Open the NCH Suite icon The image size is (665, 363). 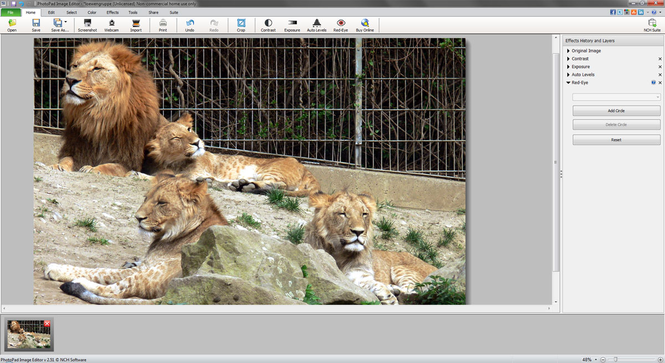click(x=652, y=25)
